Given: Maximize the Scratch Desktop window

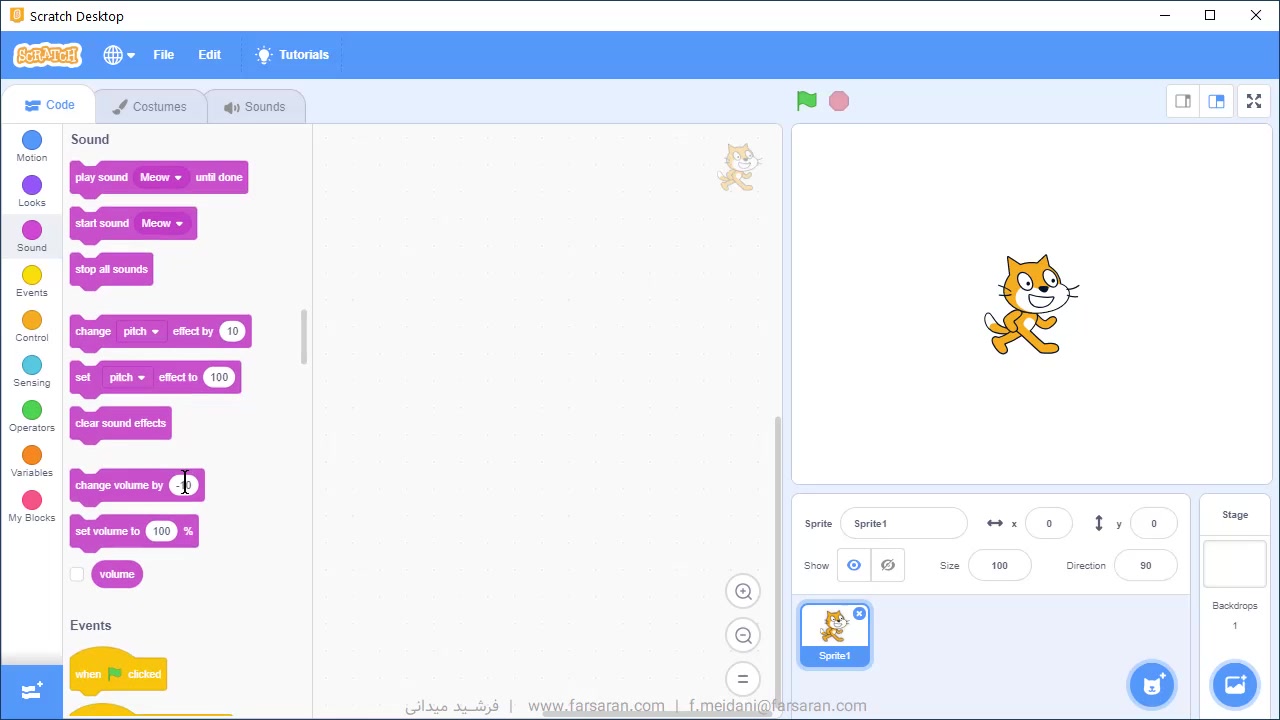Looking at the screenshot, I should (1210, 15).
